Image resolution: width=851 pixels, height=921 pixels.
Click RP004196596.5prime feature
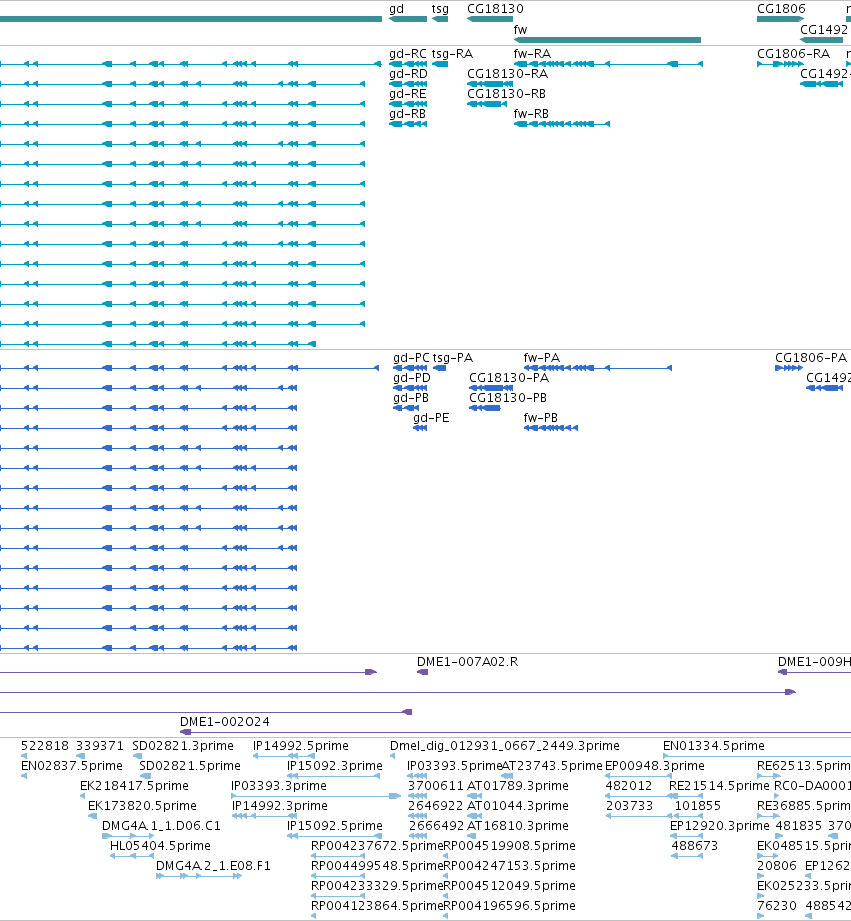[x=510, y=906]
